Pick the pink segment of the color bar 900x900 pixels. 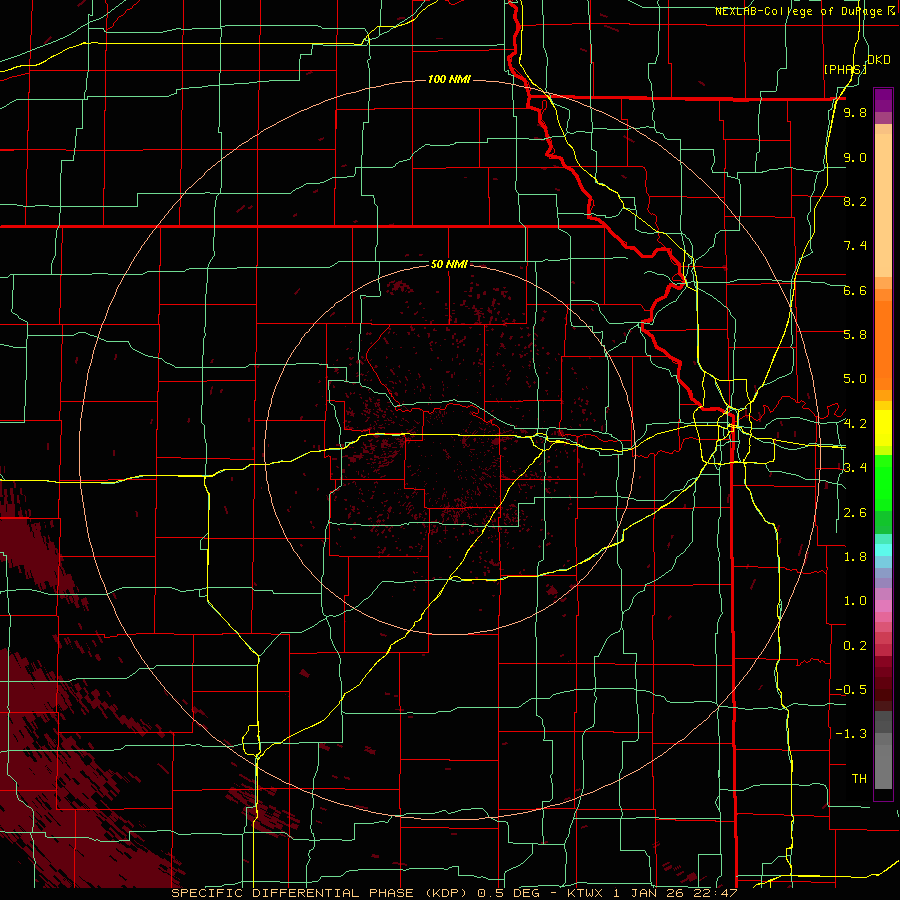883,606
